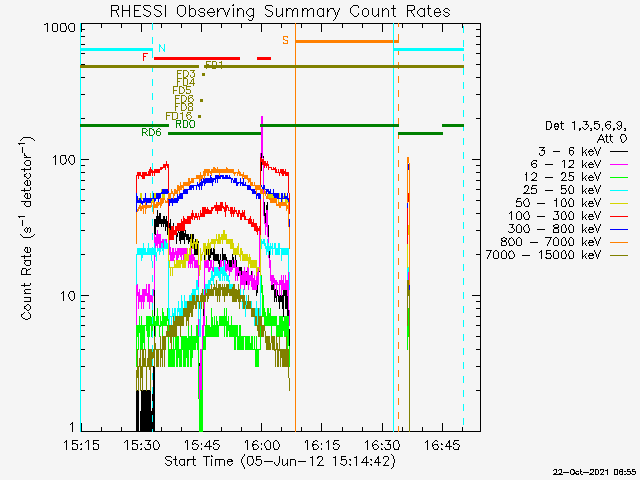Viewport: 640px width, 480px height.
Task: Select the 25 - 50 keV legend label
Action: coord(562,190)
